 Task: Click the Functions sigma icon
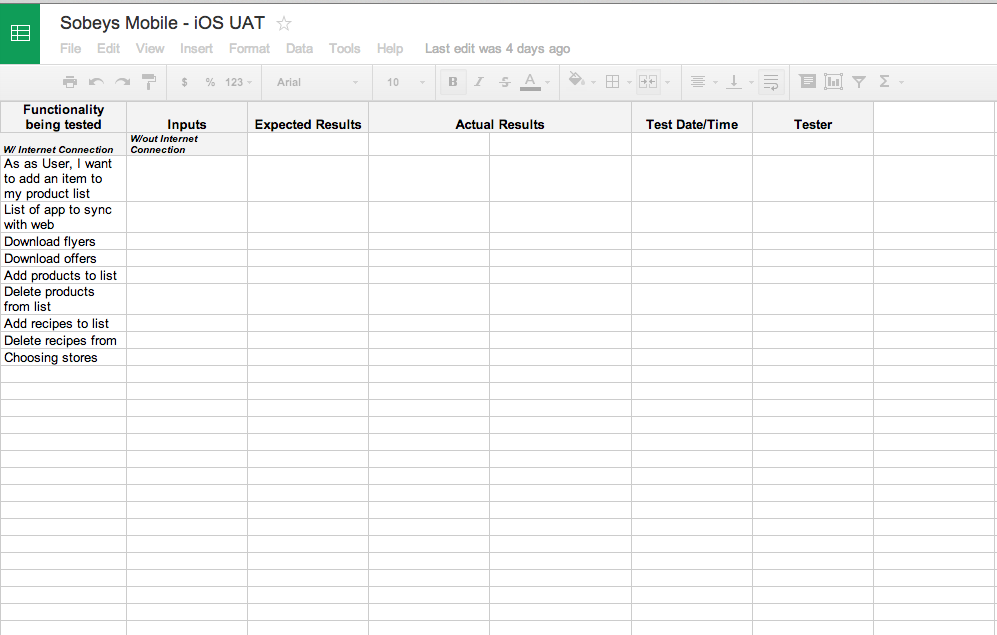click(x=884, y=81)
